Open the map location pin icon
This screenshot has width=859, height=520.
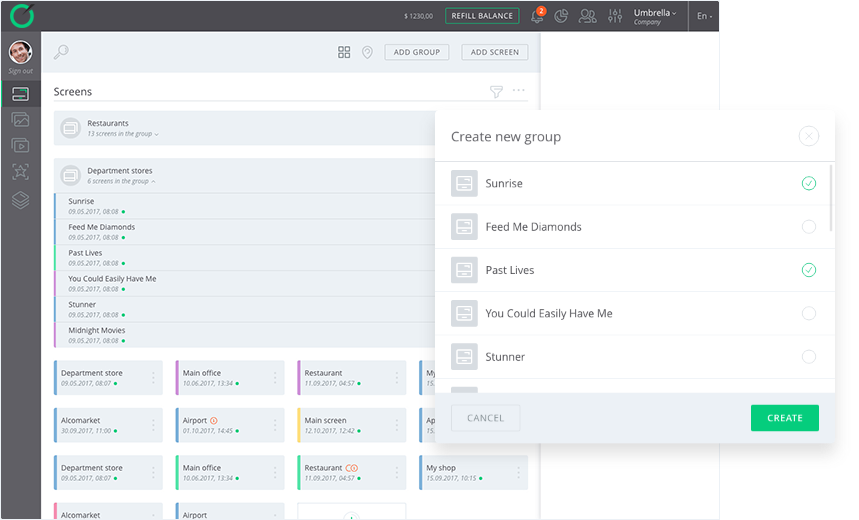[367, 52]
